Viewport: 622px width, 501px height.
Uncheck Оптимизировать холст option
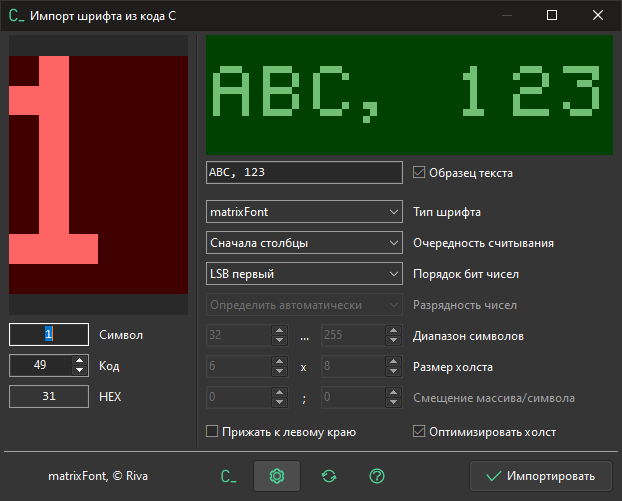[x=419, y=432]
